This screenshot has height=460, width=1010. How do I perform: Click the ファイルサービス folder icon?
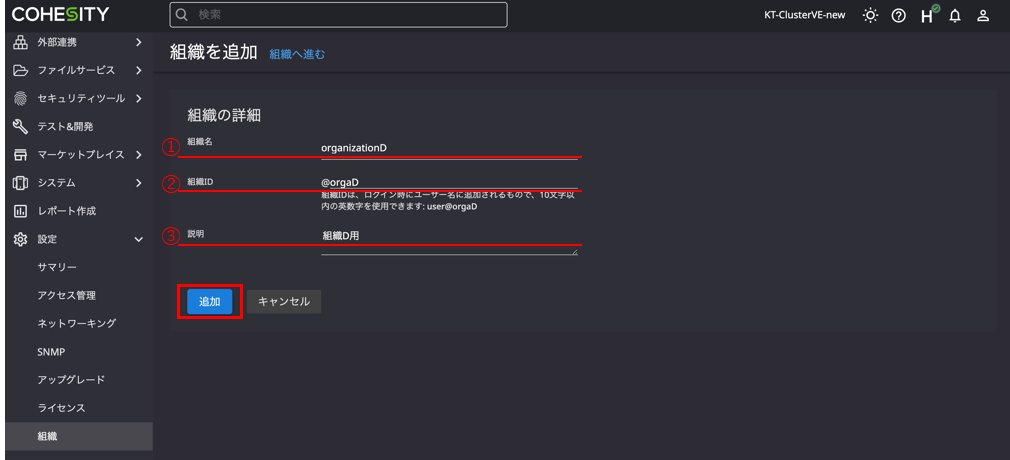pyautogui.click(x=21, y=70)
